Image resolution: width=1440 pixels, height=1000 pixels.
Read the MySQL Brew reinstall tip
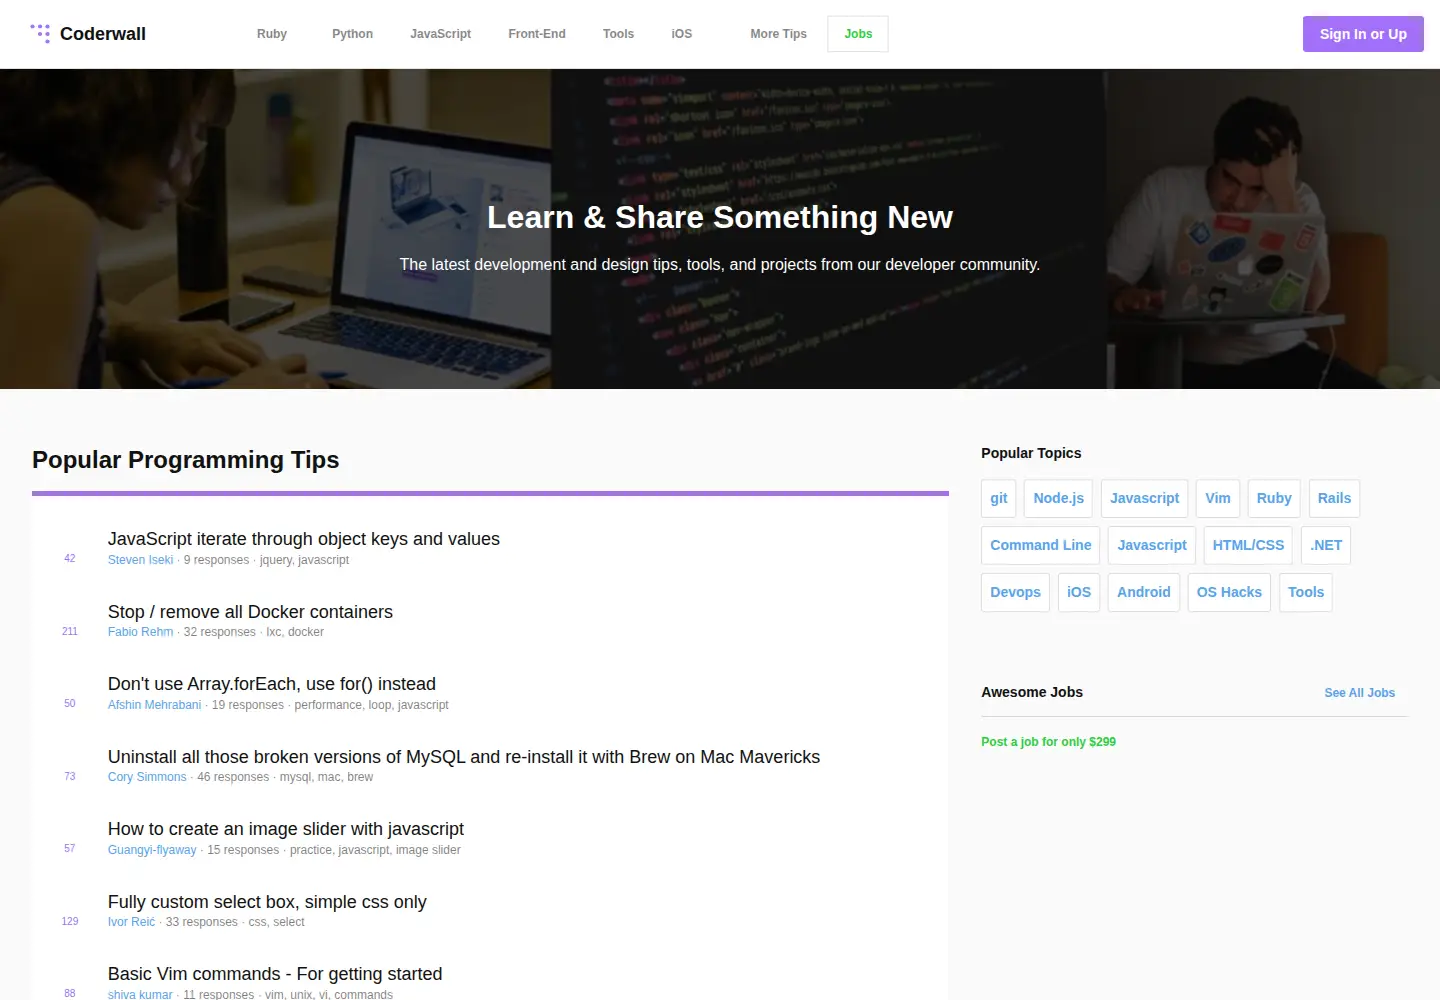point(464,757)
